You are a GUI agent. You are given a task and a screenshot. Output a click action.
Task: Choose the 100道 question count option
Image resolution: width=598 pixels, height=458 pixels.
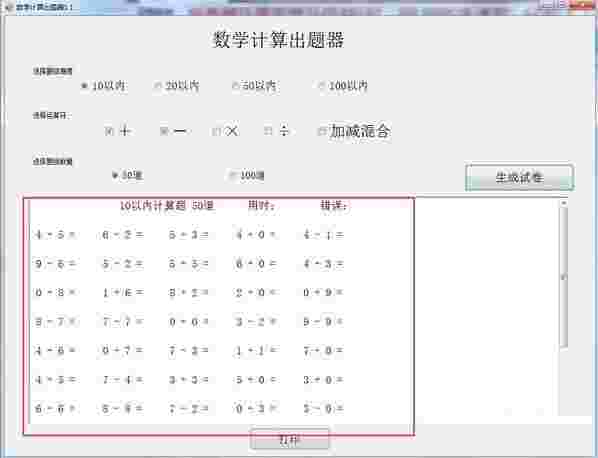[246, 175]
